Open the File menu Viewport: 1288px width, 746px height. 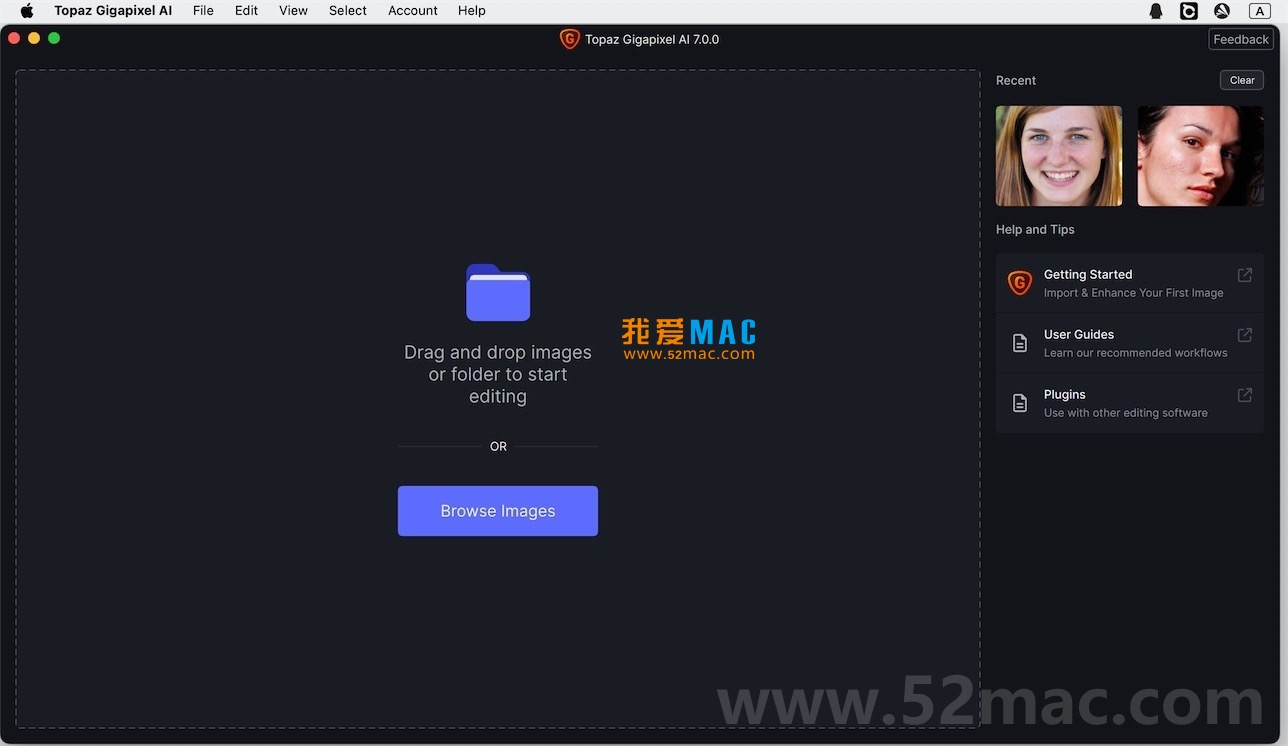pos(203,11)
